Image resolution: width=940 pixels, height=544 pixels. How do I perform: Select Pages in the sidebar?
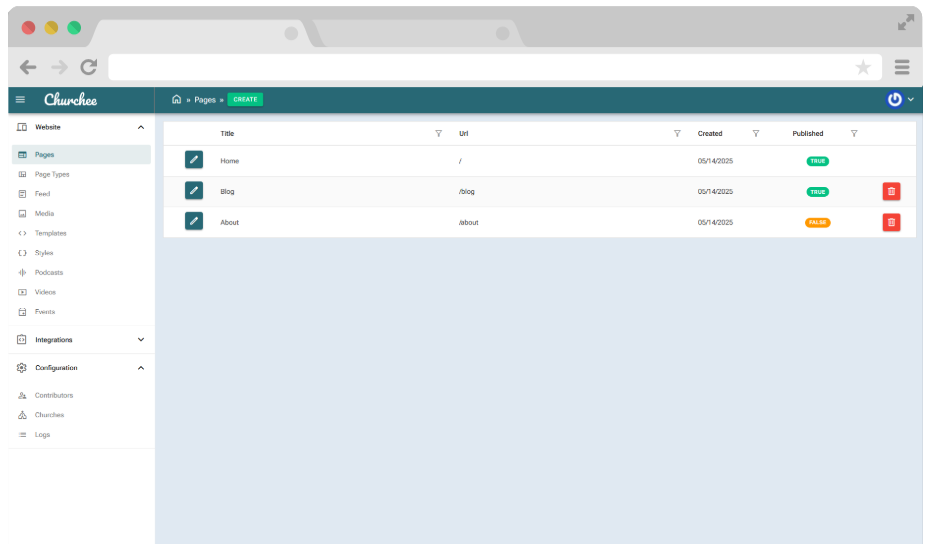pos(81,155)
